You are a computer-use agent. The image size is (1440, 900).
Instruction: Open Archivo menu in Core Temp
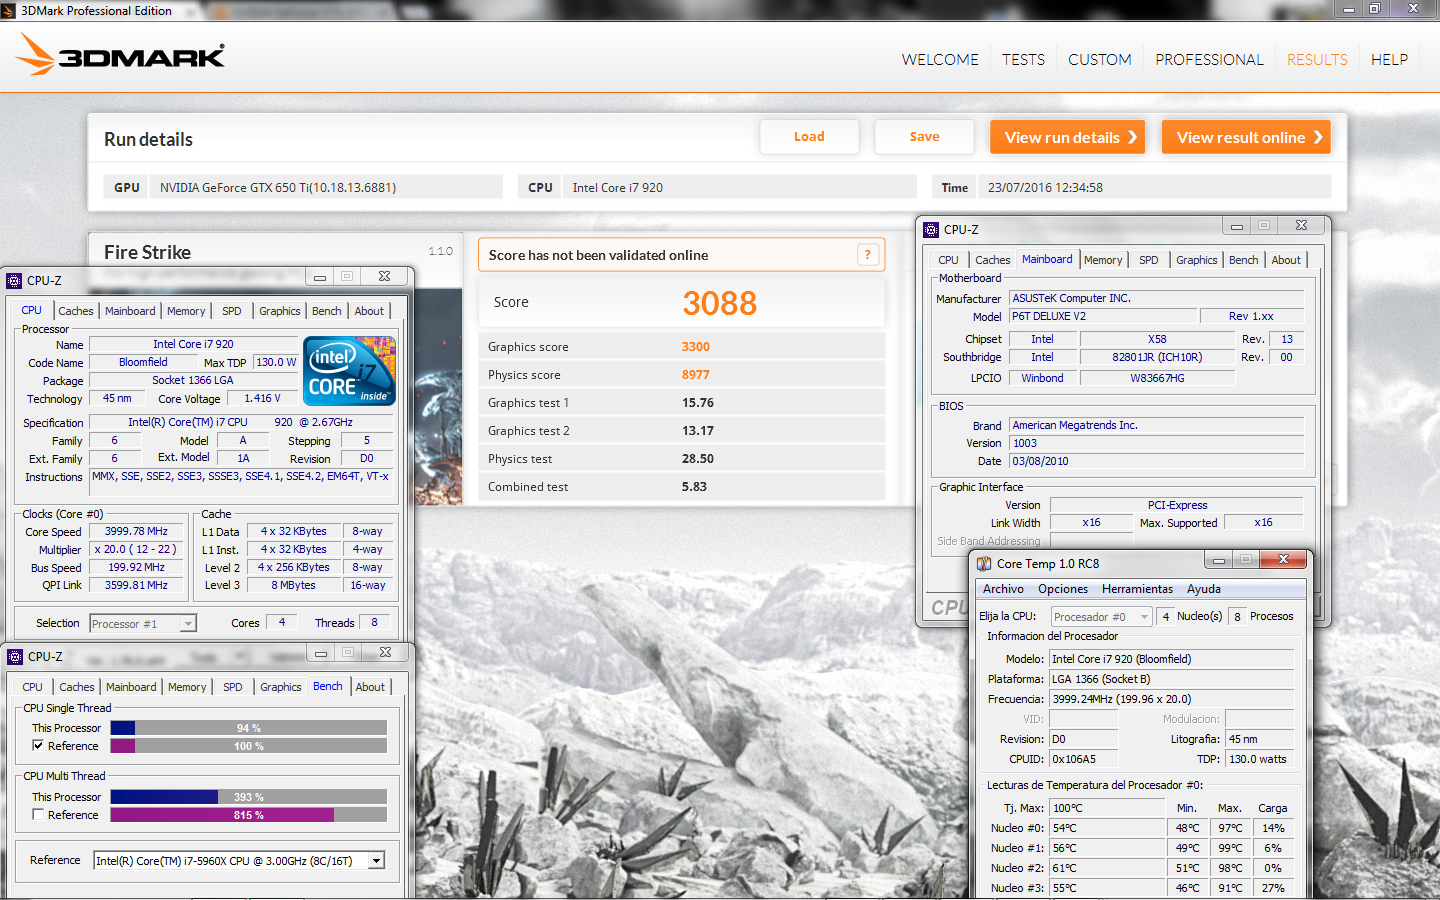tap(1003, 589)
